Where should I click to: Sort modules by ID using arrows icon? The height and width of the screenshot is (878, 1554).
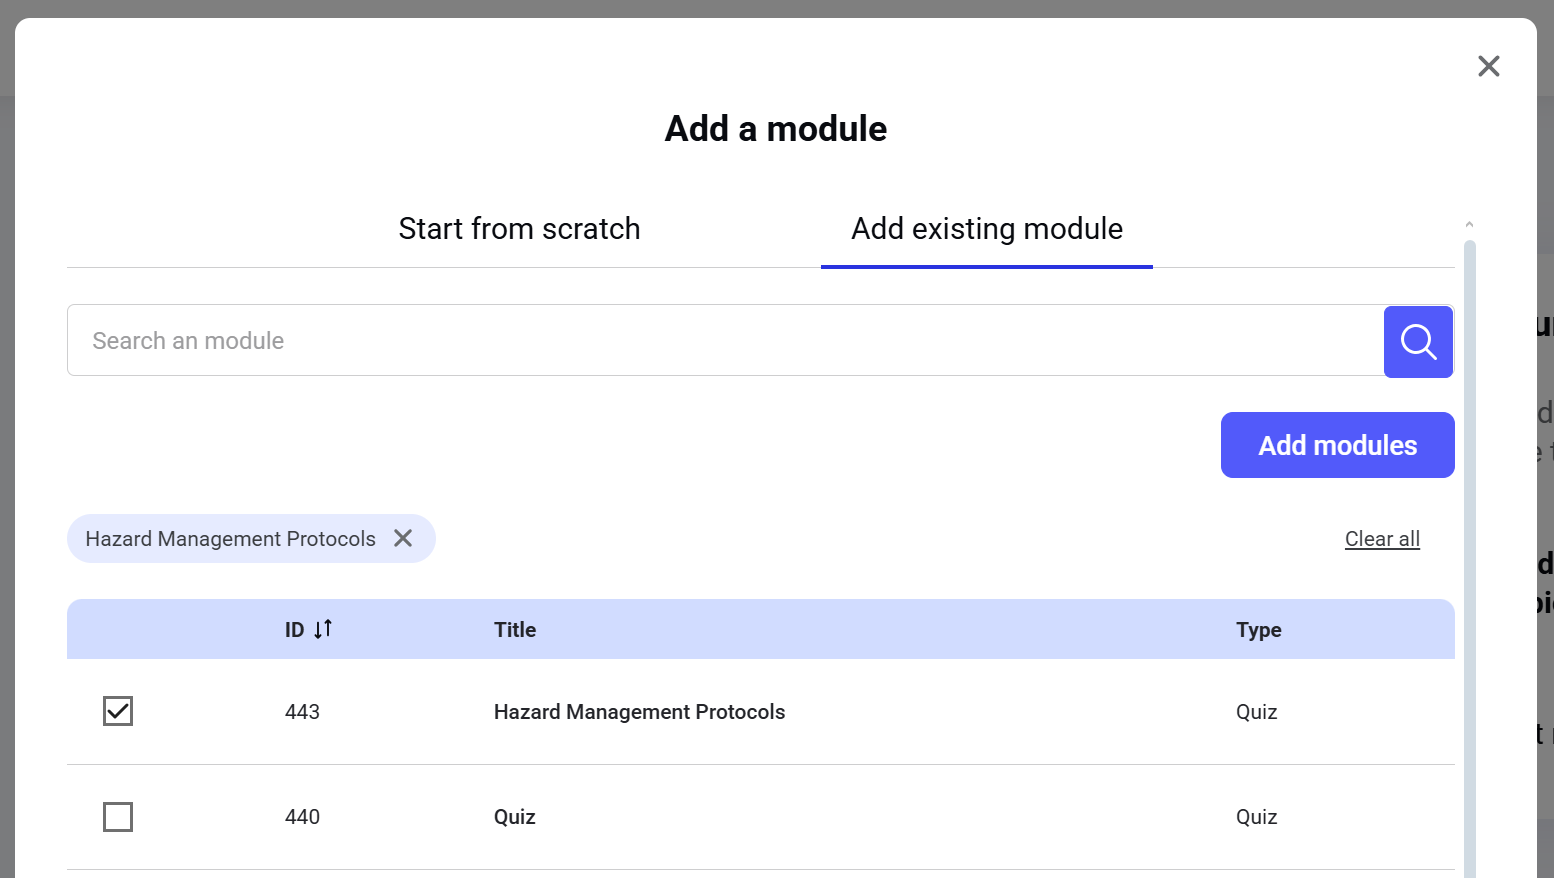323,629
